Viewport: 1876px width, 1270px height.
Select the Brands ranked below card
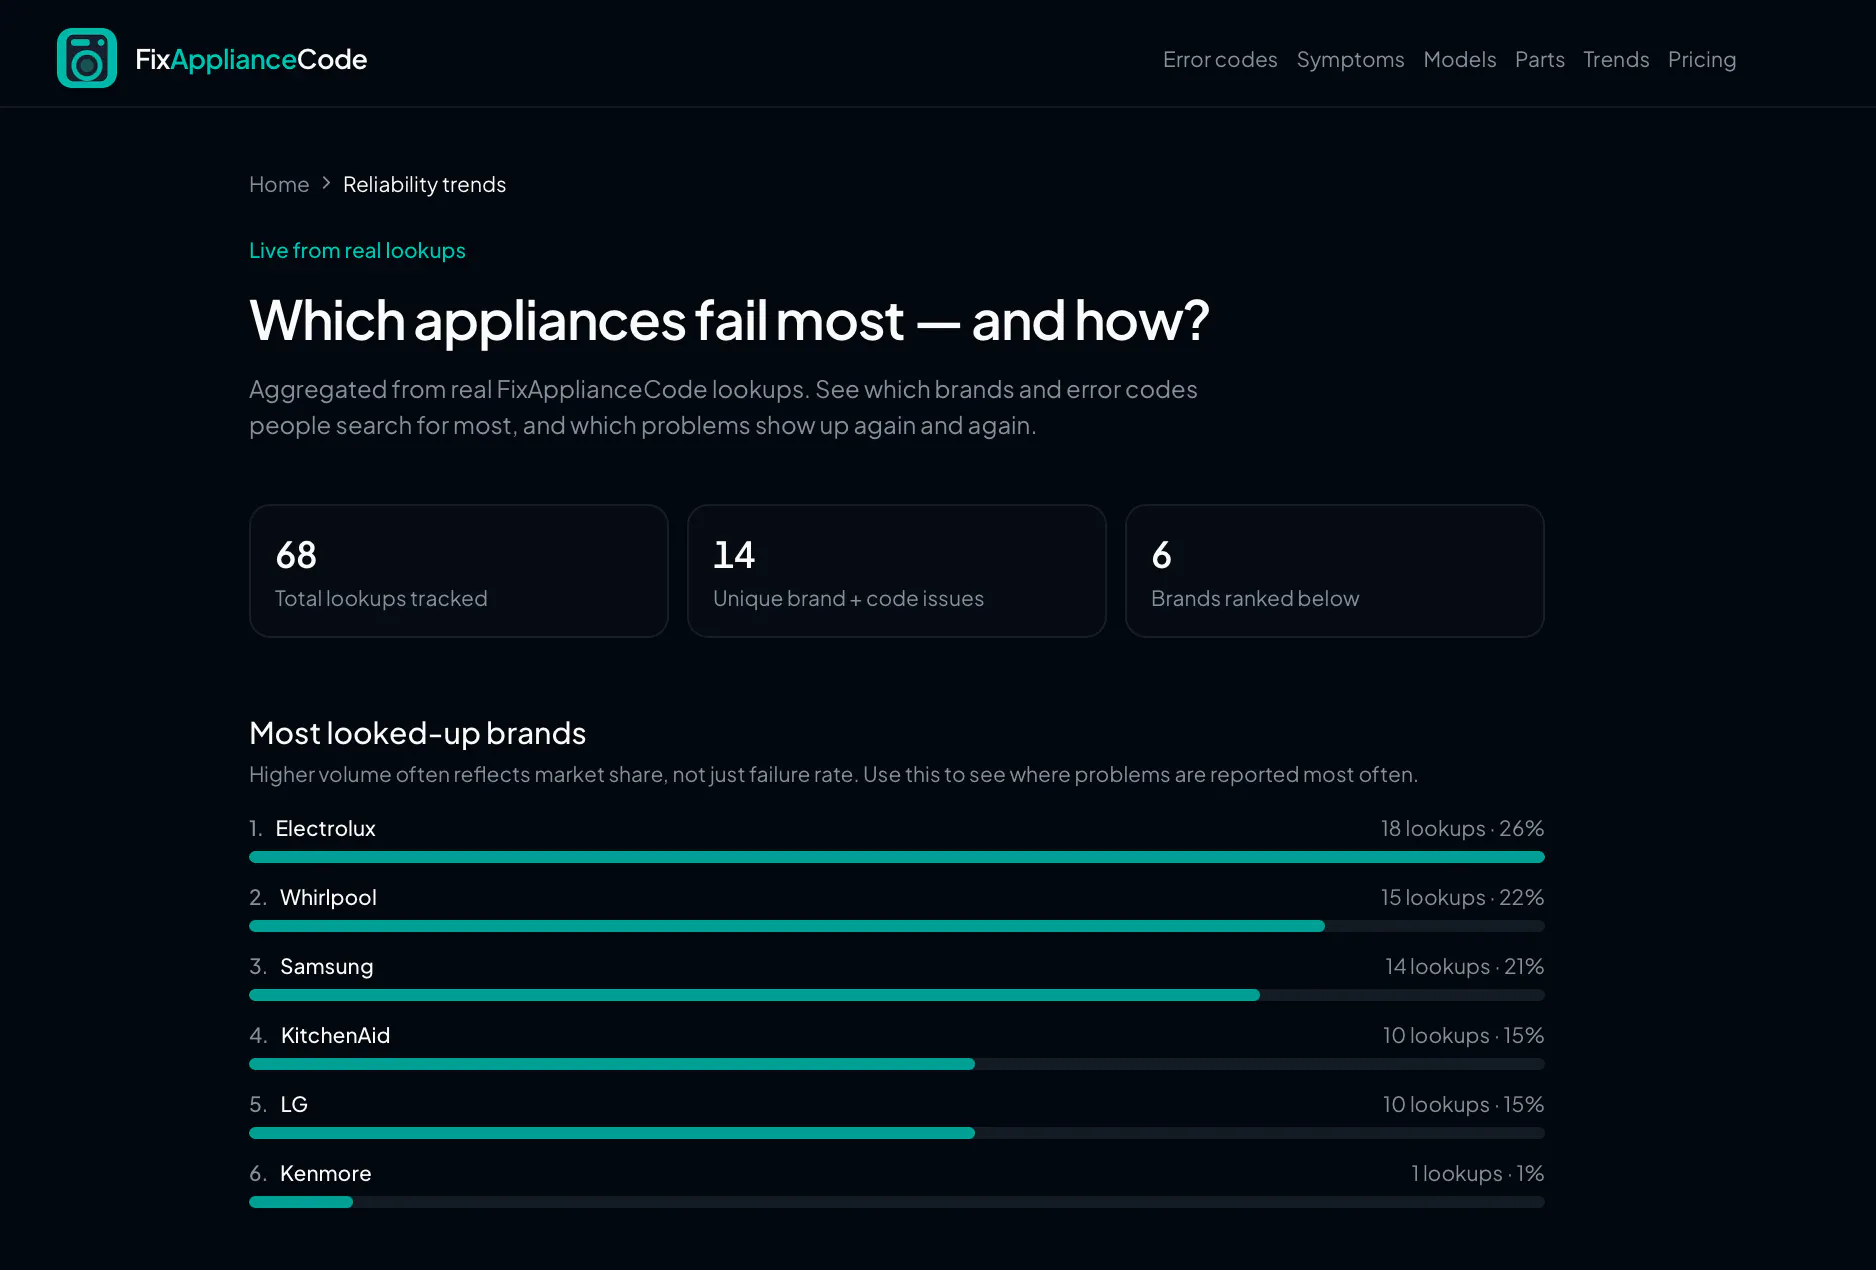click(x=1335, y=571)
